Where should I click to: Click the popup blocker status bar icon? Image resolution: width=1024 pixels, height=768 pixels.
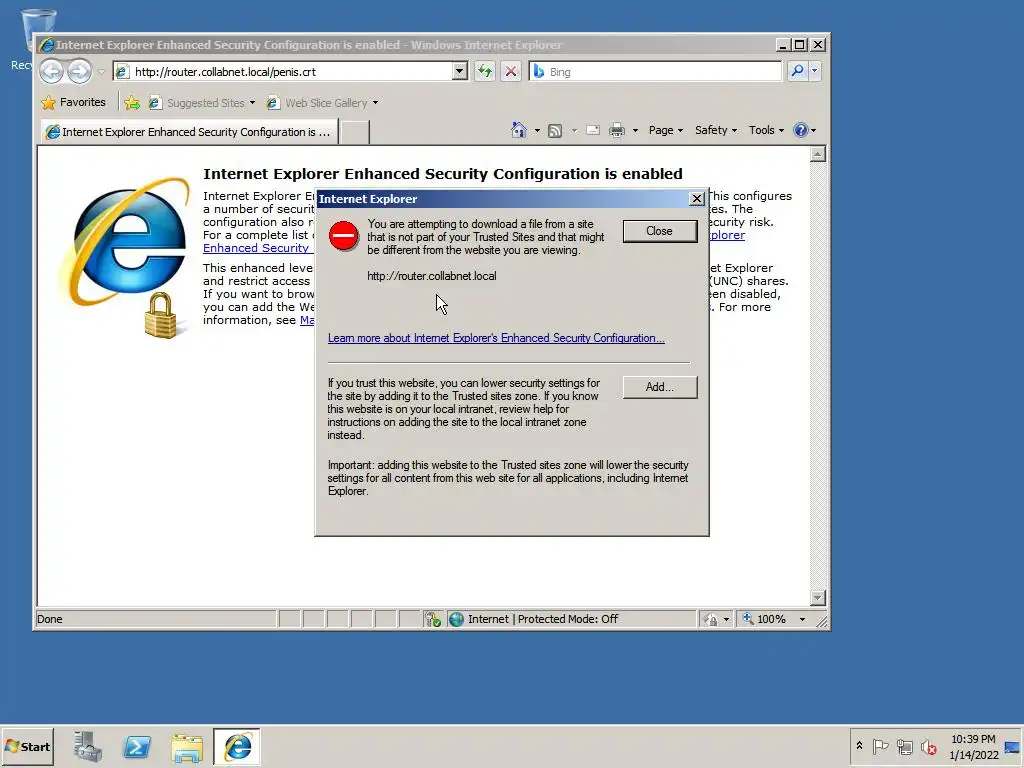click(432, 619)
